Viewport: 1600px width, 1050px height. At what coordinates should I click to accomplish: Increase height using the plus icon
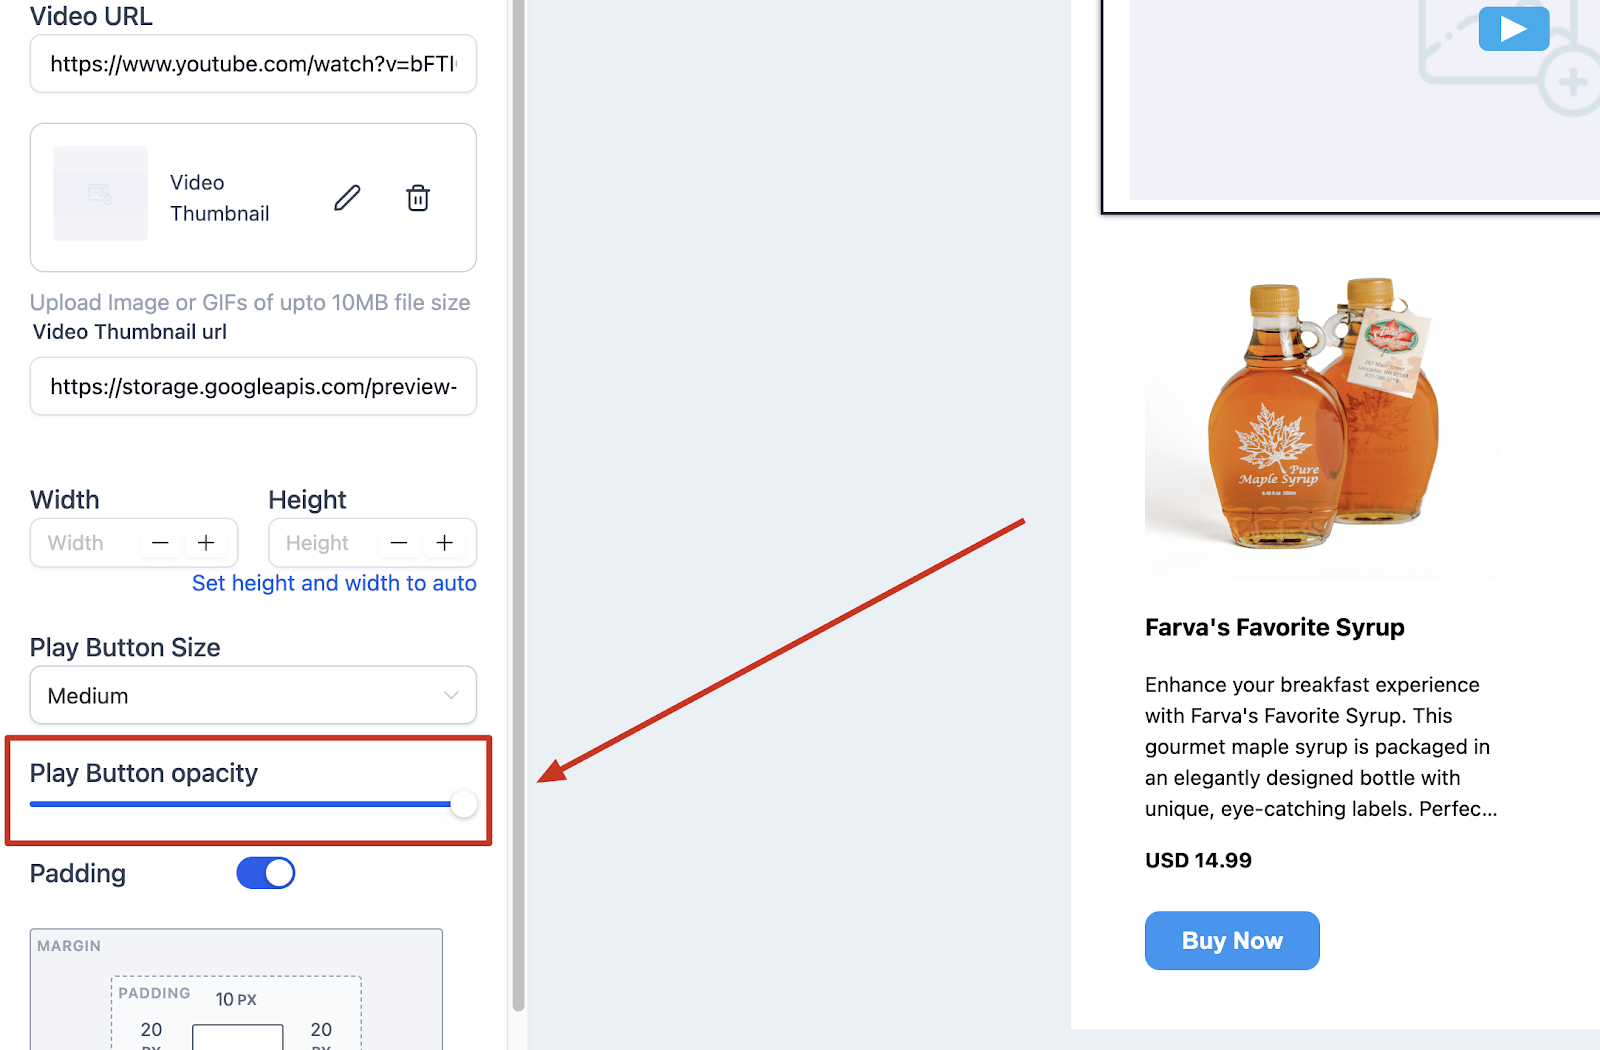pyautogui.click(x=445, y=543)
